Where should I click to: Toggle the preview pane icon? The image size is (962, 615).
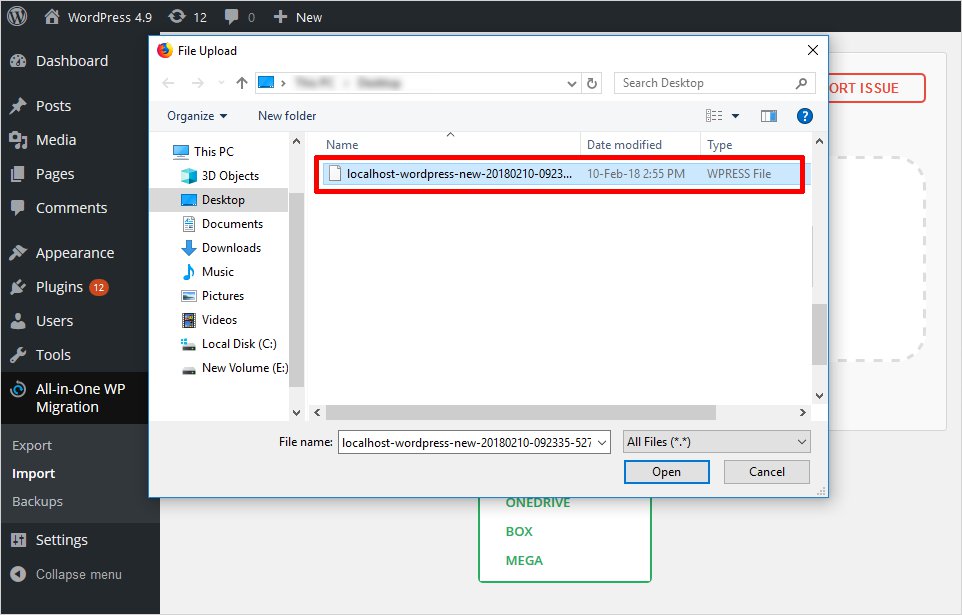[x=768, y=116]
